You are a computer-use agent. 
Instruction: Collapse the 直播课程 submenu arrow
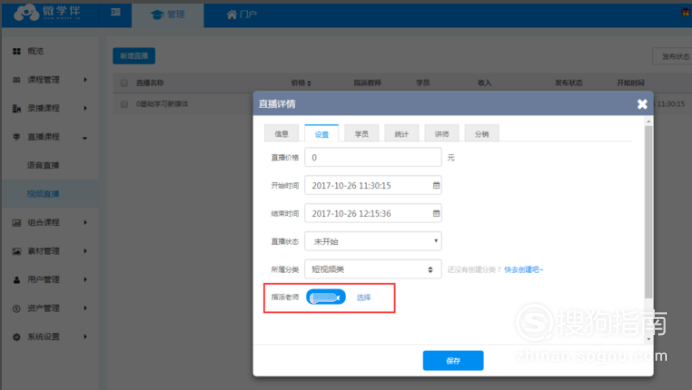pos(85,138)
